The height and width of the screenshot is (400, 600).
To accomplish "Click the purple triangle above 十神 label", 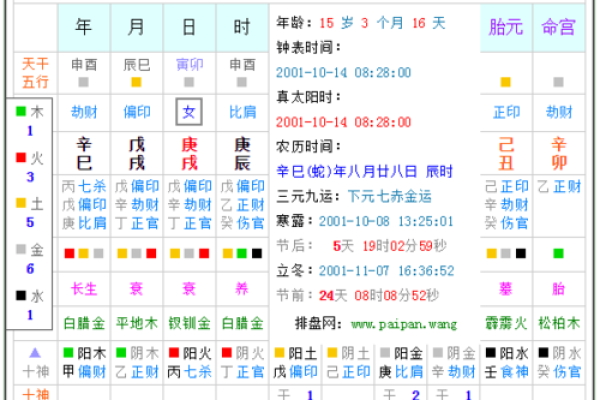I will pyautogui.click(x=35, y=353).
